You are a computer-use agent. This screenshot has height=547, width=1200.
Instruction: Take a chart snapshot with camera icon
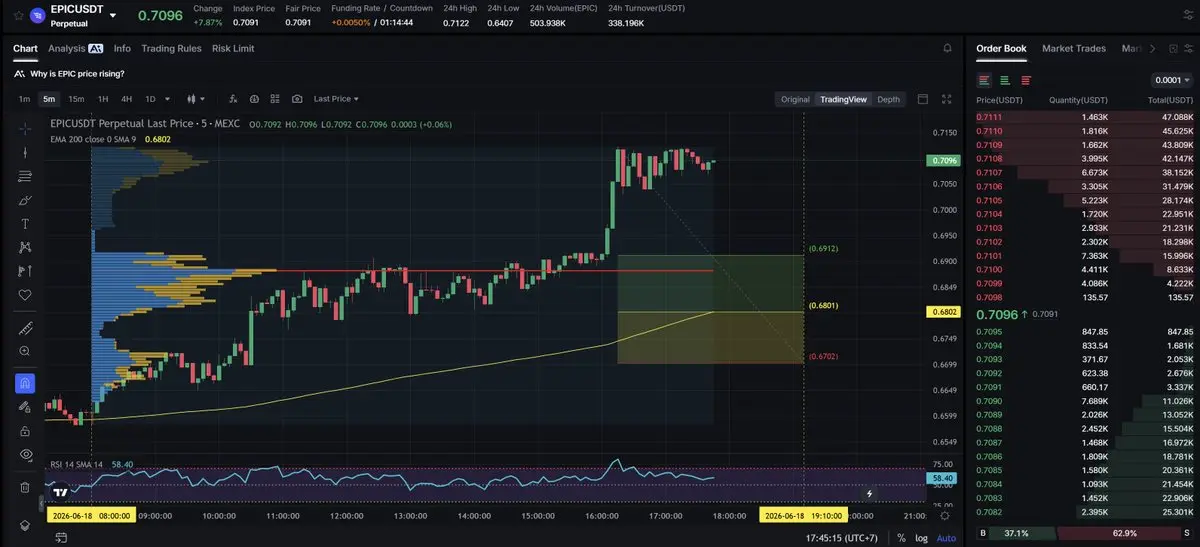297,99
